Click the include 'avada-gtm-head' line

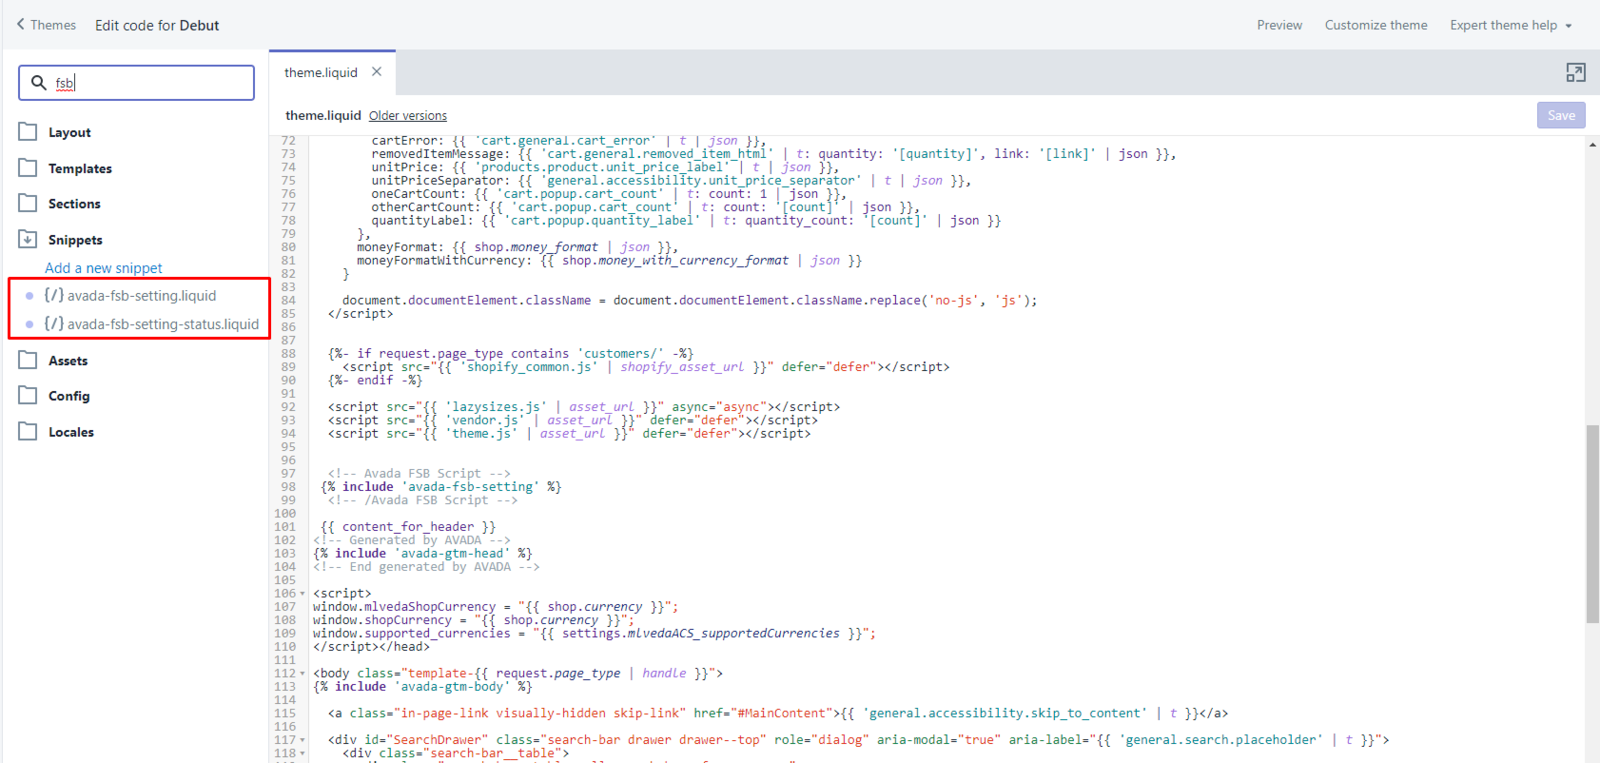tap(422, 554)
